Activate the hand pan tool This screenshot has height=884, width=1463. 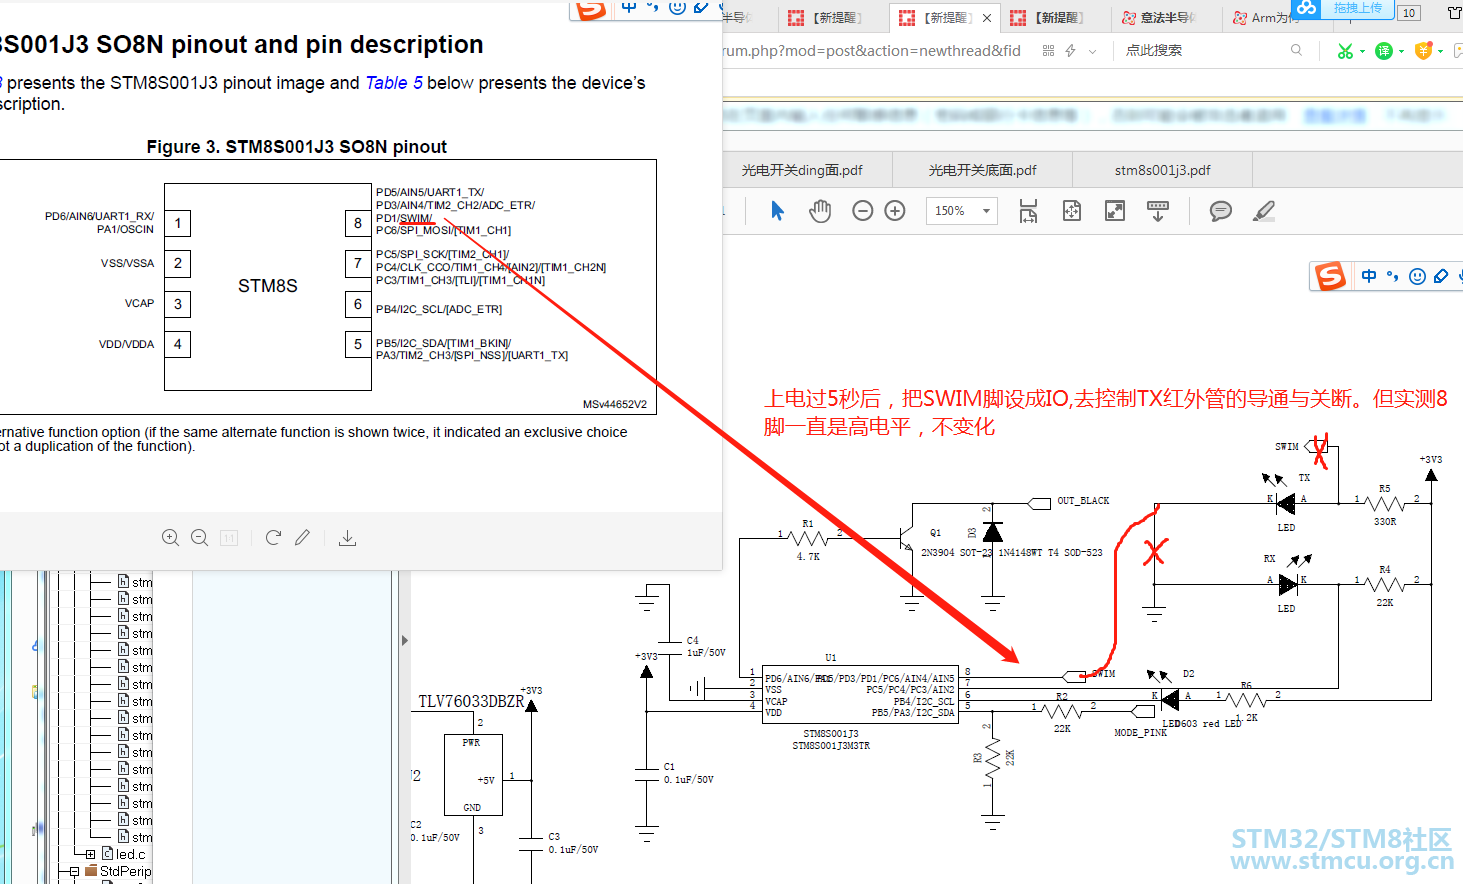tap(820, 211)
